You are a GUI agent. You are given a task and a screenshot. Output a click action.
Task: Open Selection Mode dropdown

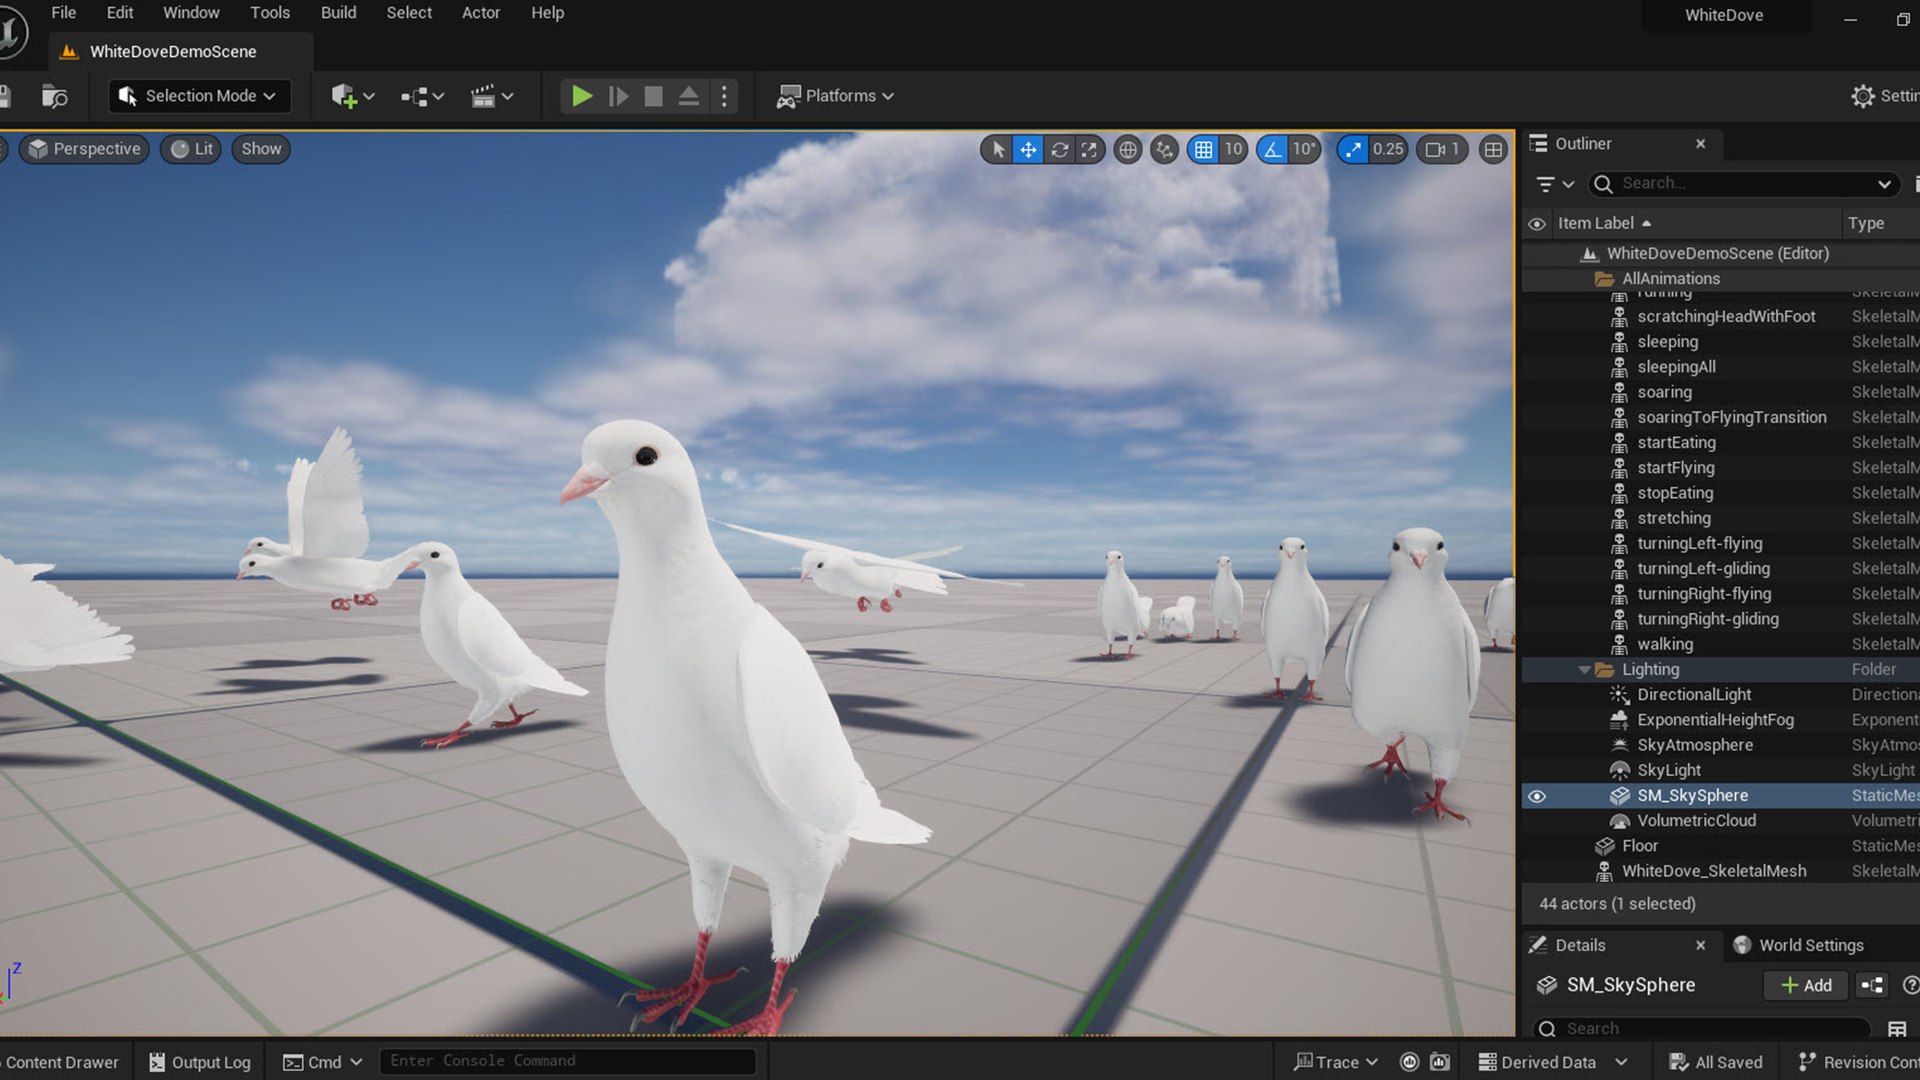click(x=199, y=96)
